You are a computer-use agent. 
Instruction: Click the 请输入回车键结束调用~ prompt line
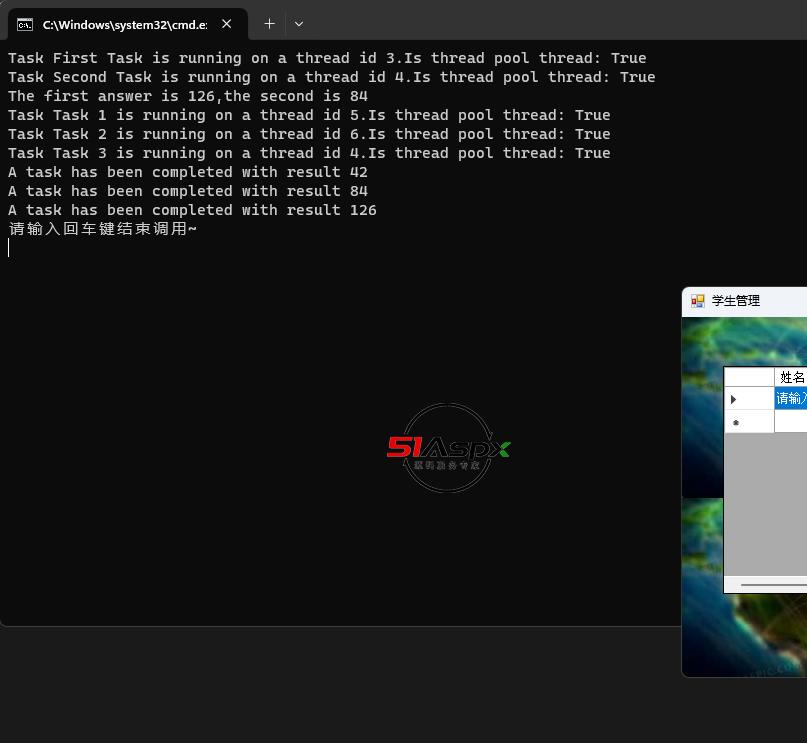tap(103, 229)
